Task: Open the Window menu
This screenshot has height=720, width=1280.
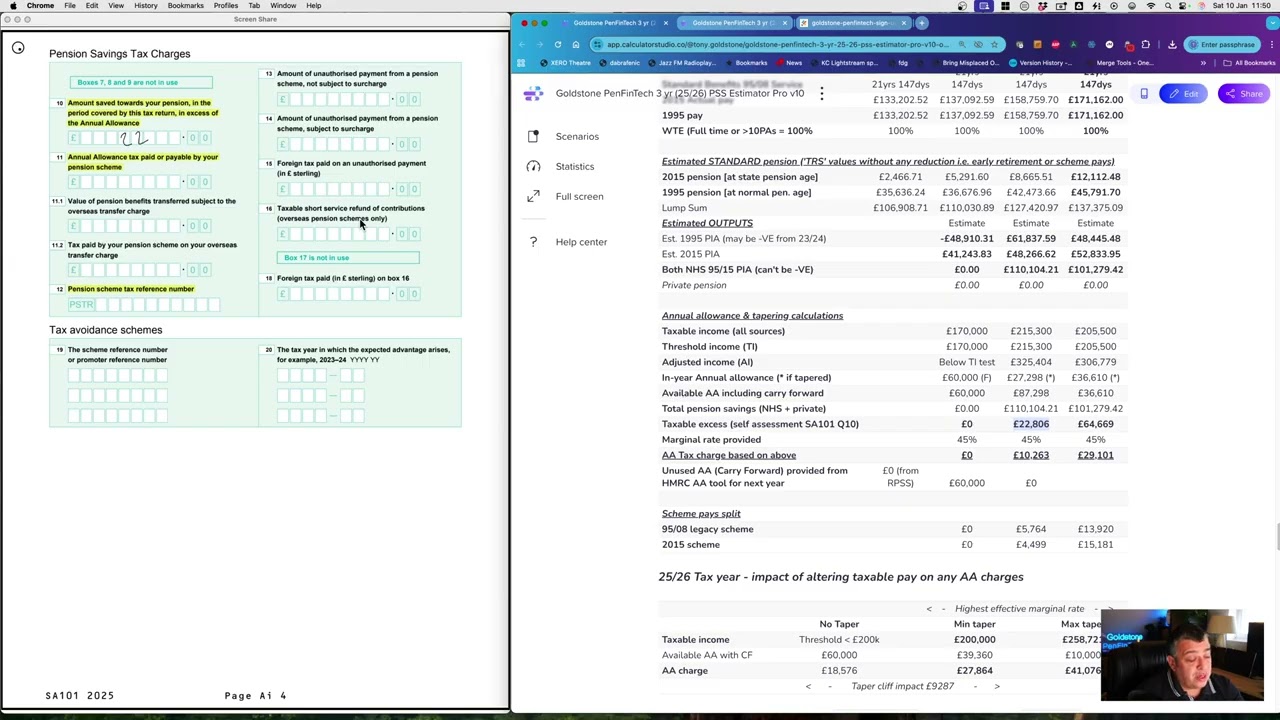Action: click(283, 6)
